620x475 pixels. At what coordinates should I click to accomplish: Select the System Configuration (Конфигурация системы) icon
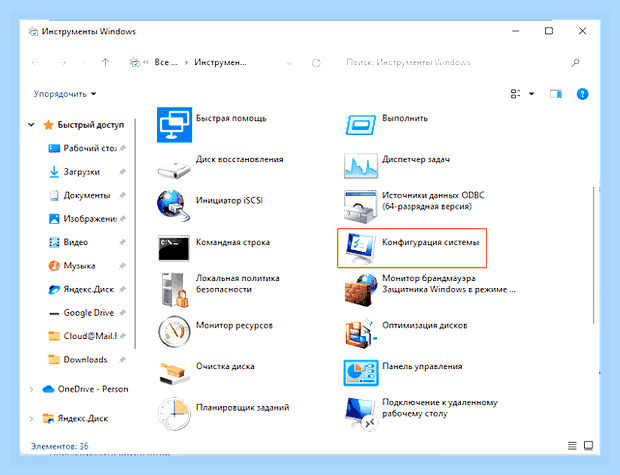tap(360, 248)
